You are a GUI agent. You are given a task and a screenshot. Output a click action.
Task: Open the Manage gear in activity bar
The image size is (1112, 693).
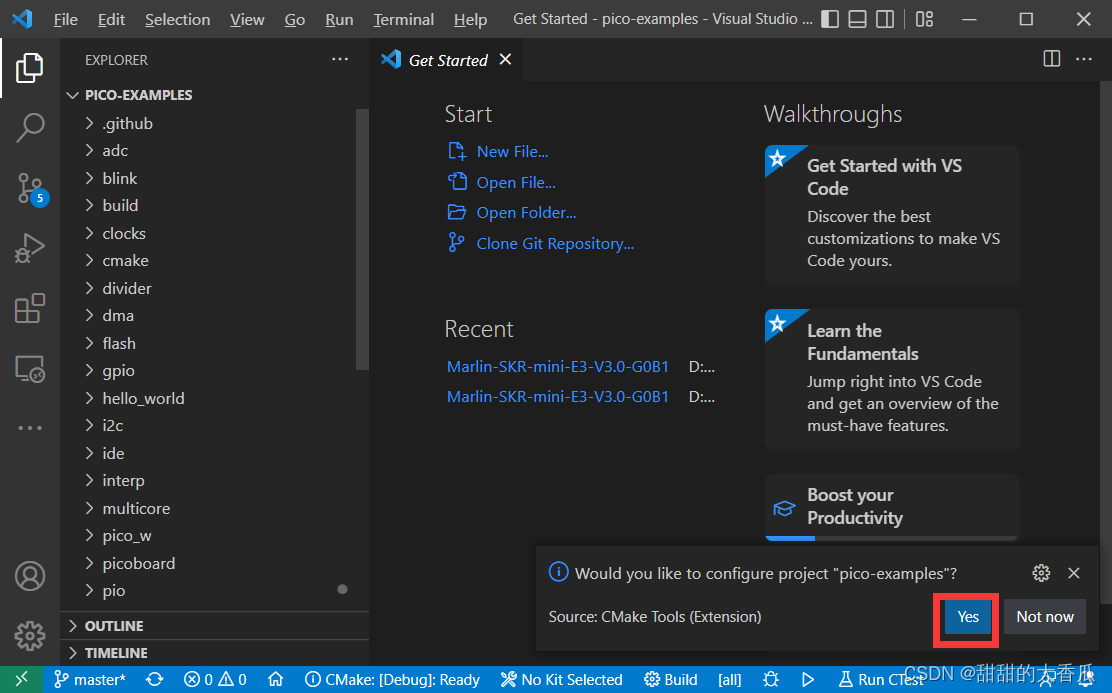click(x=30, y=636)
